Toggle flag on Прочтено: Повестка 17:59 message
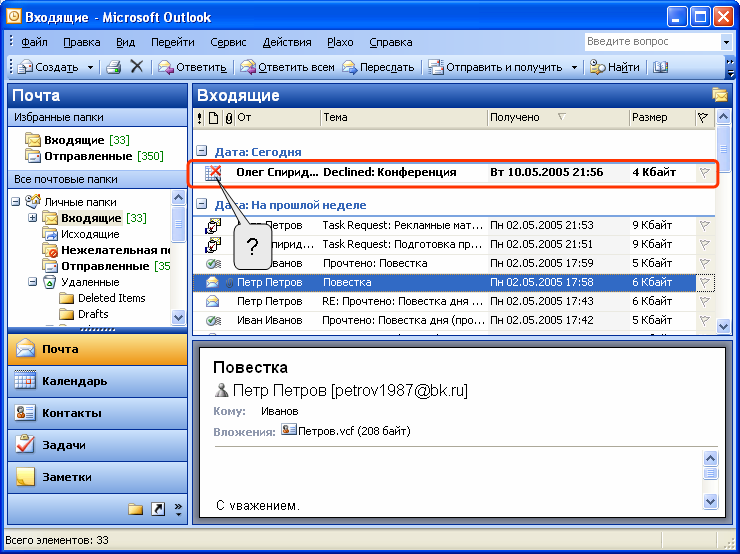The image size is (740, 554). coord(705,263)
